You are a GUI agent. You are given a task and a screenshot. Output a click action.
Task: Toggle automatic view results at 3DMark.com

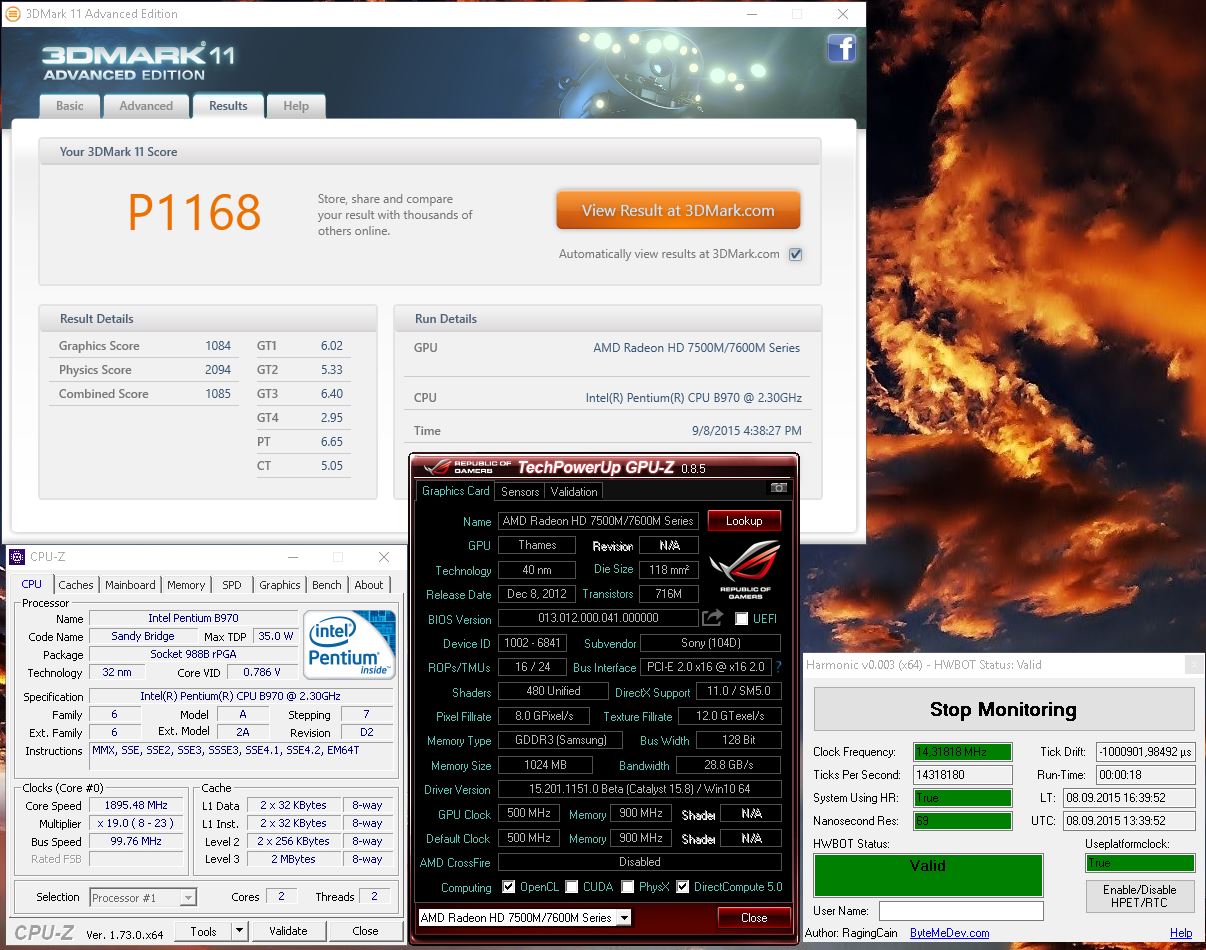tap(796, 254)
